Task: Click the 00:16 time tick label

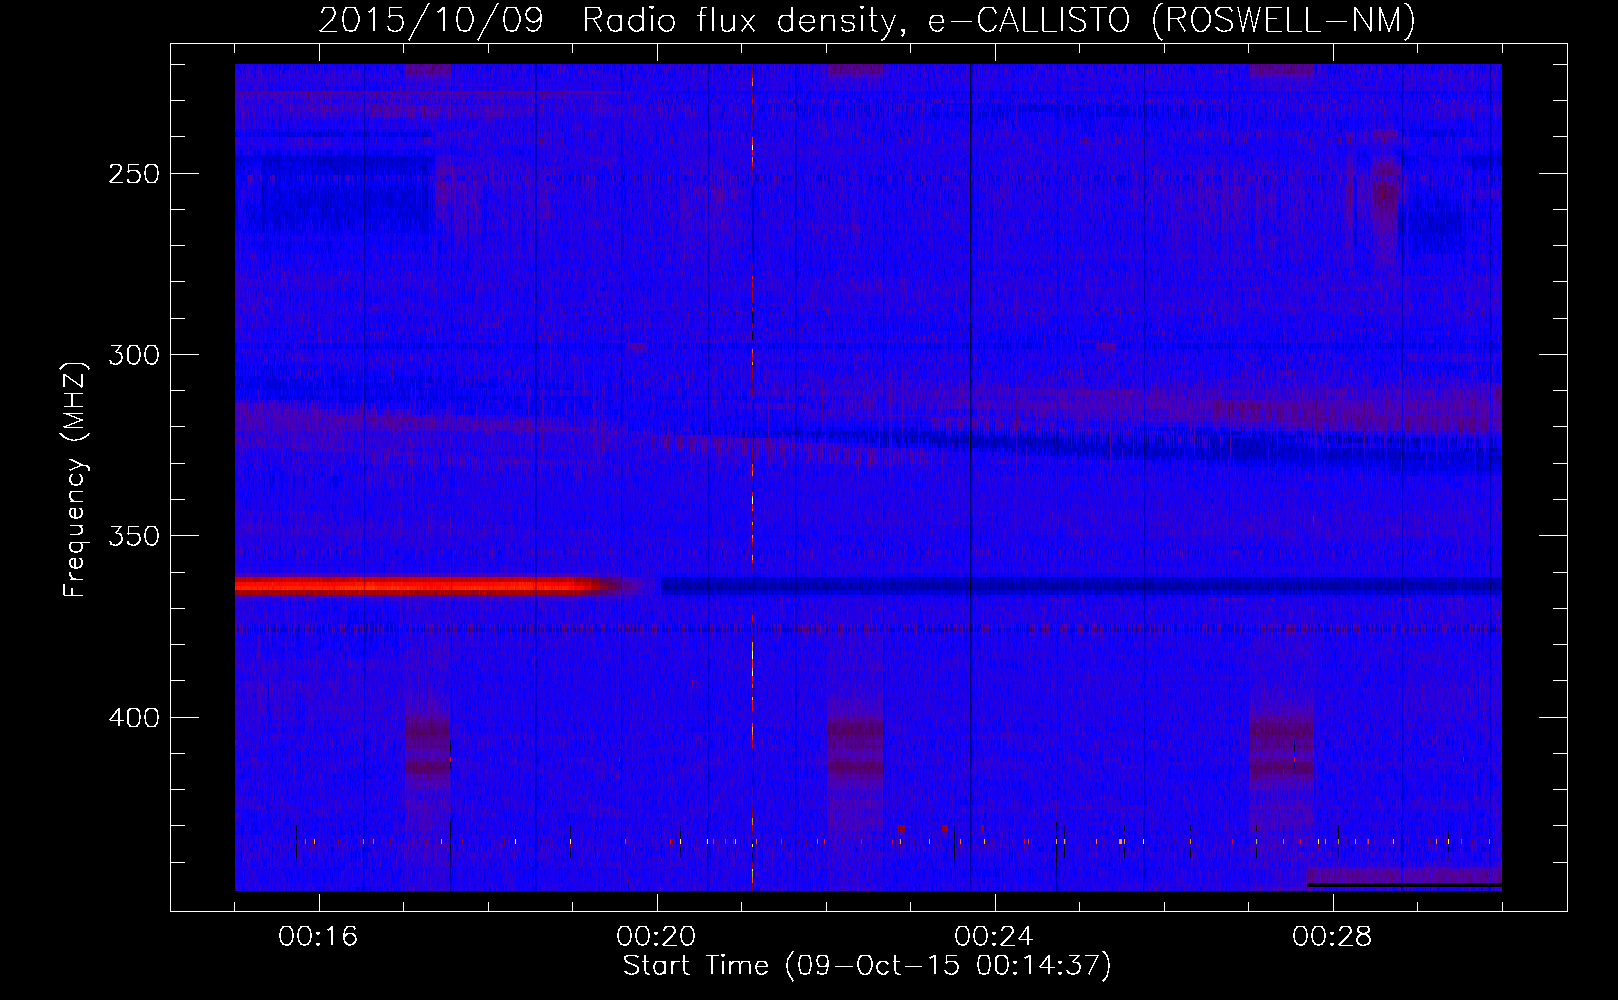Action: [318, 937]
